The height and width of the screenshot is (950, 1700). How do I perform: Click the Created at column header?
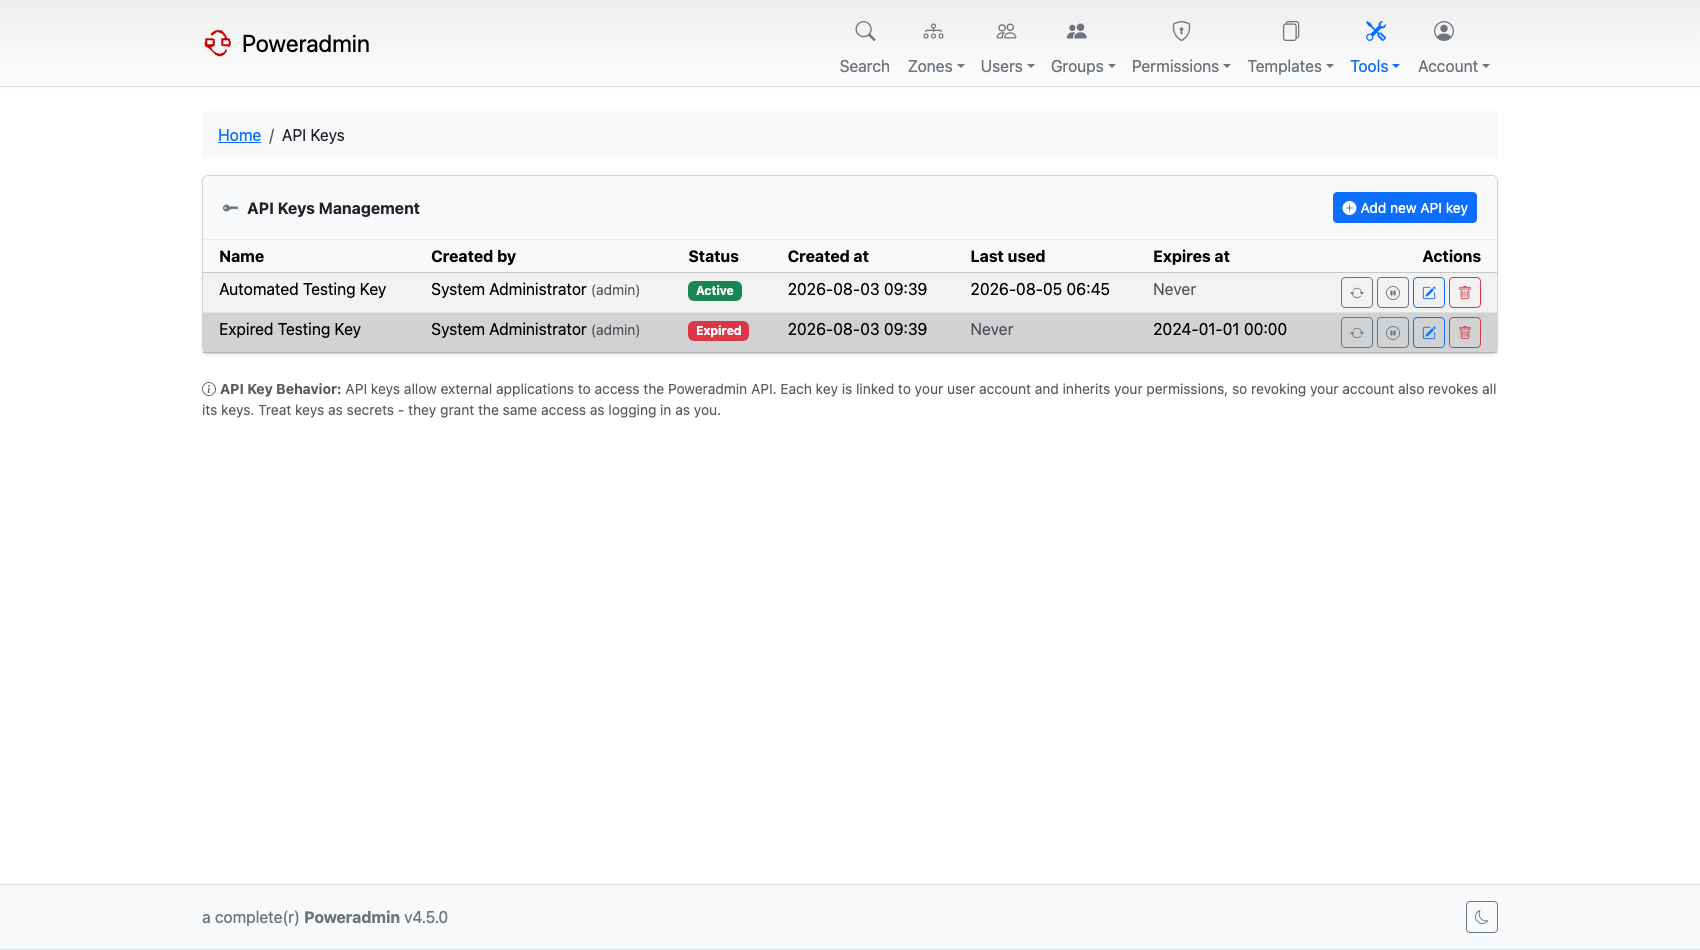click(828, 256)
